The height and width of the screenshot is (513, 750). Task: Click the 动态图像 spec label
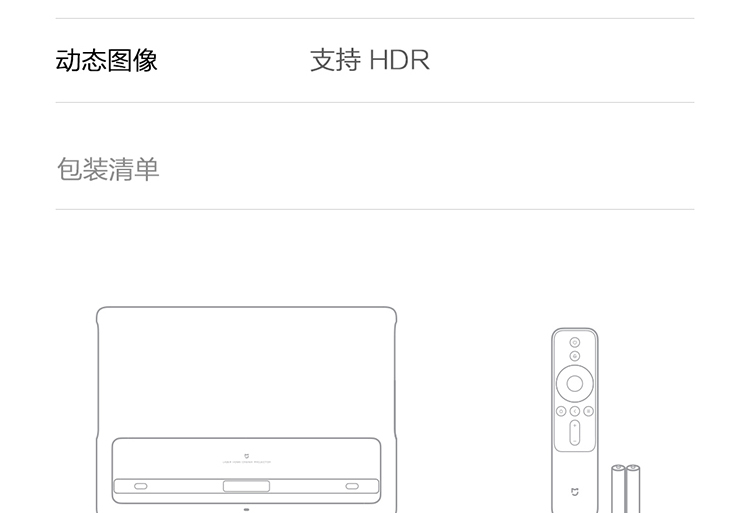[x=106, y=60]
